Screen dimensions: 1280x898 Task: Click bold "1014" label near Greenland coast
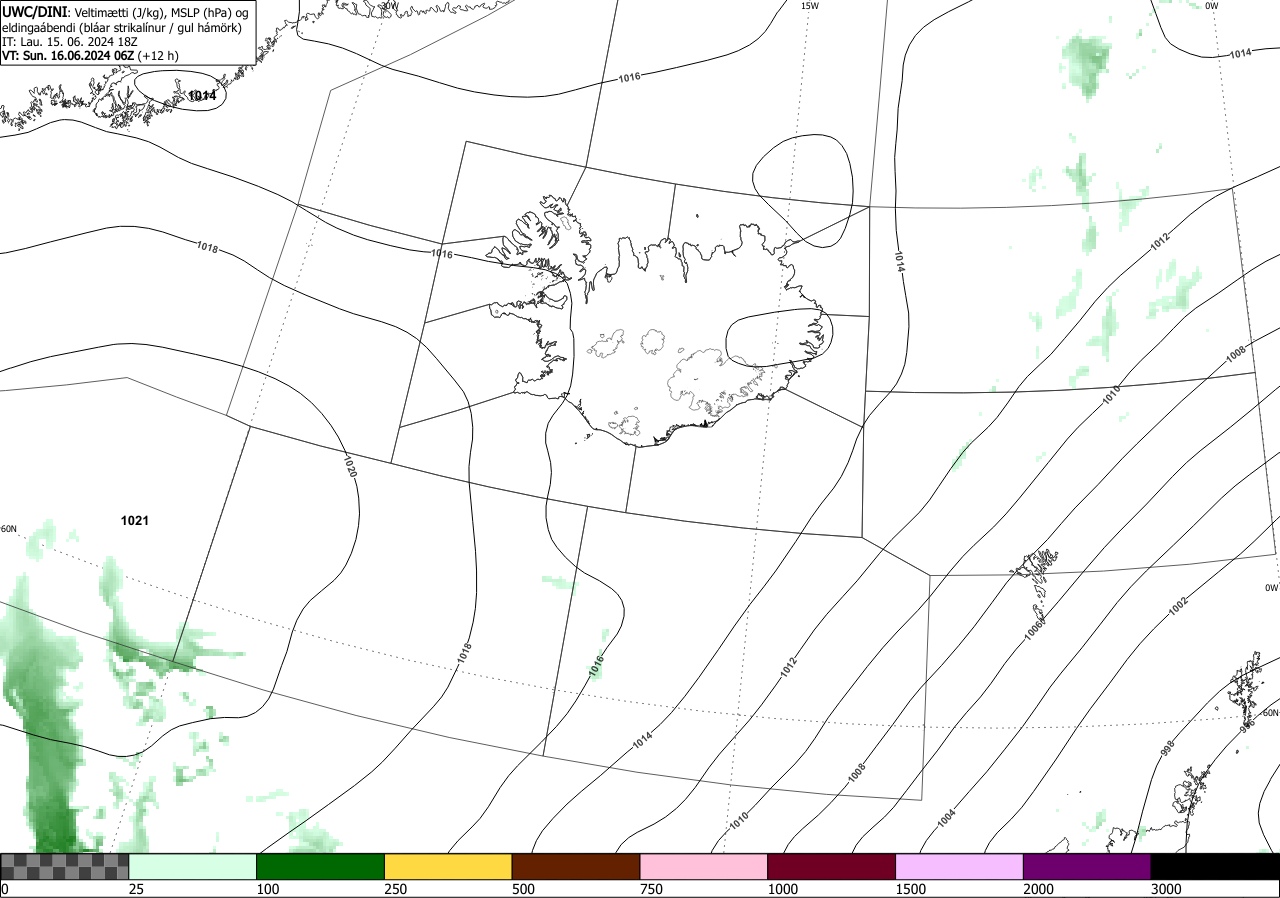pyautogui.click(x=202, y=96)
